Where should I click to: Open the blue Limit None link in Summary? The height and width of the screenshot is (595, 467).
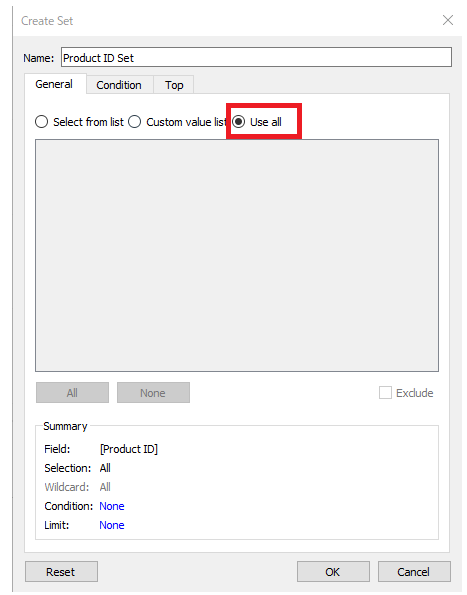tap(112, 525)
